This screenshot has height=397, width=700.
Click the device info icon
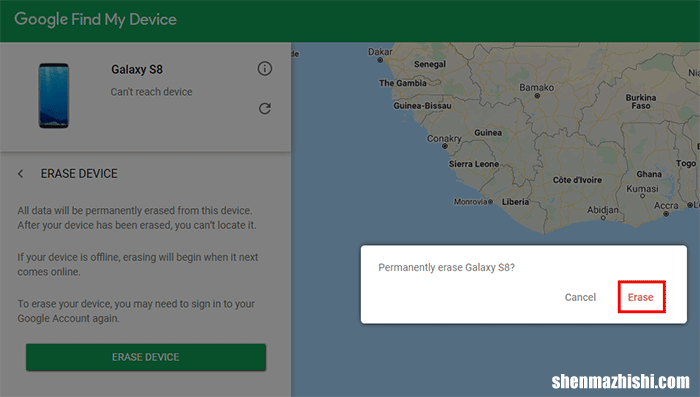point(265,69)
